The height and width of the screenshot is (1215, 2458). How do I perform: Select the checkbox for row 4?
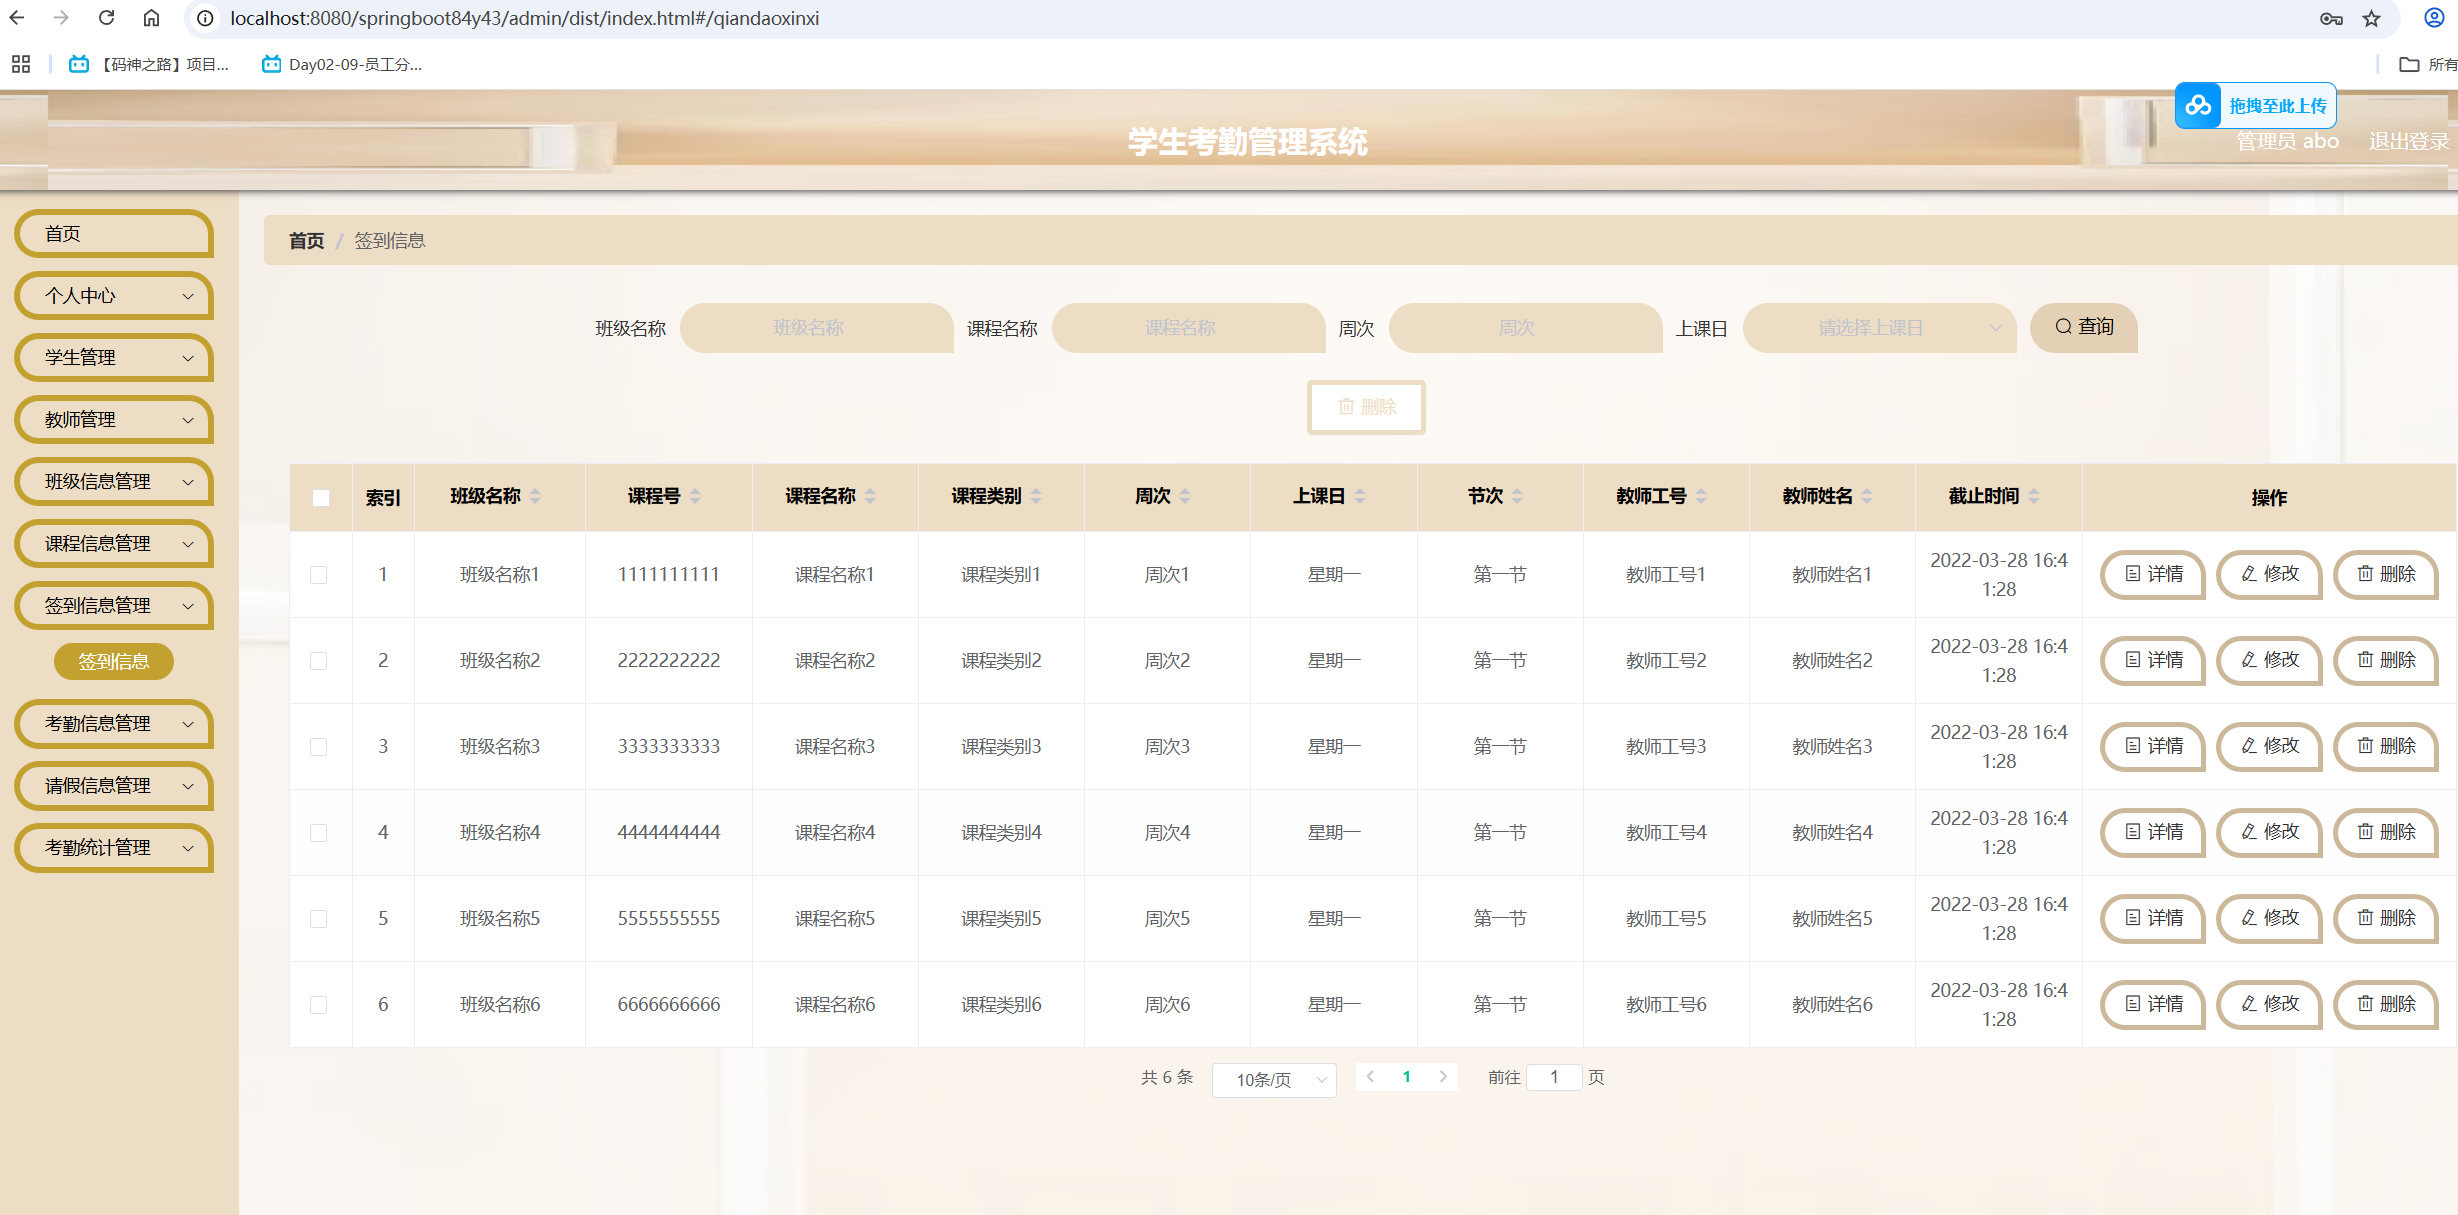click(x=319, y=833)
